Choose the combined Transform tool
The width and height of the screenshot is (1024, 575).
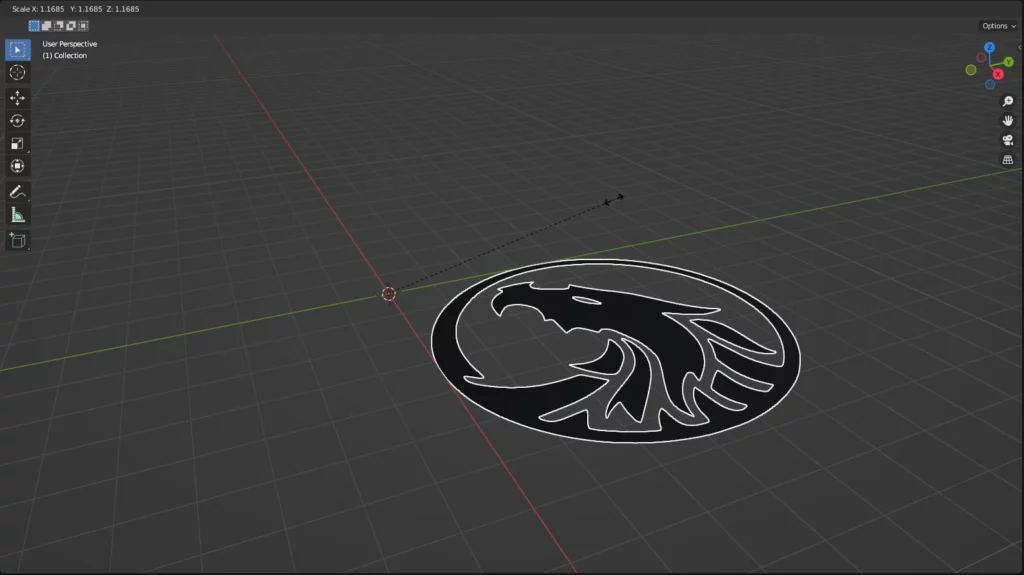click(x=18, y=166)
